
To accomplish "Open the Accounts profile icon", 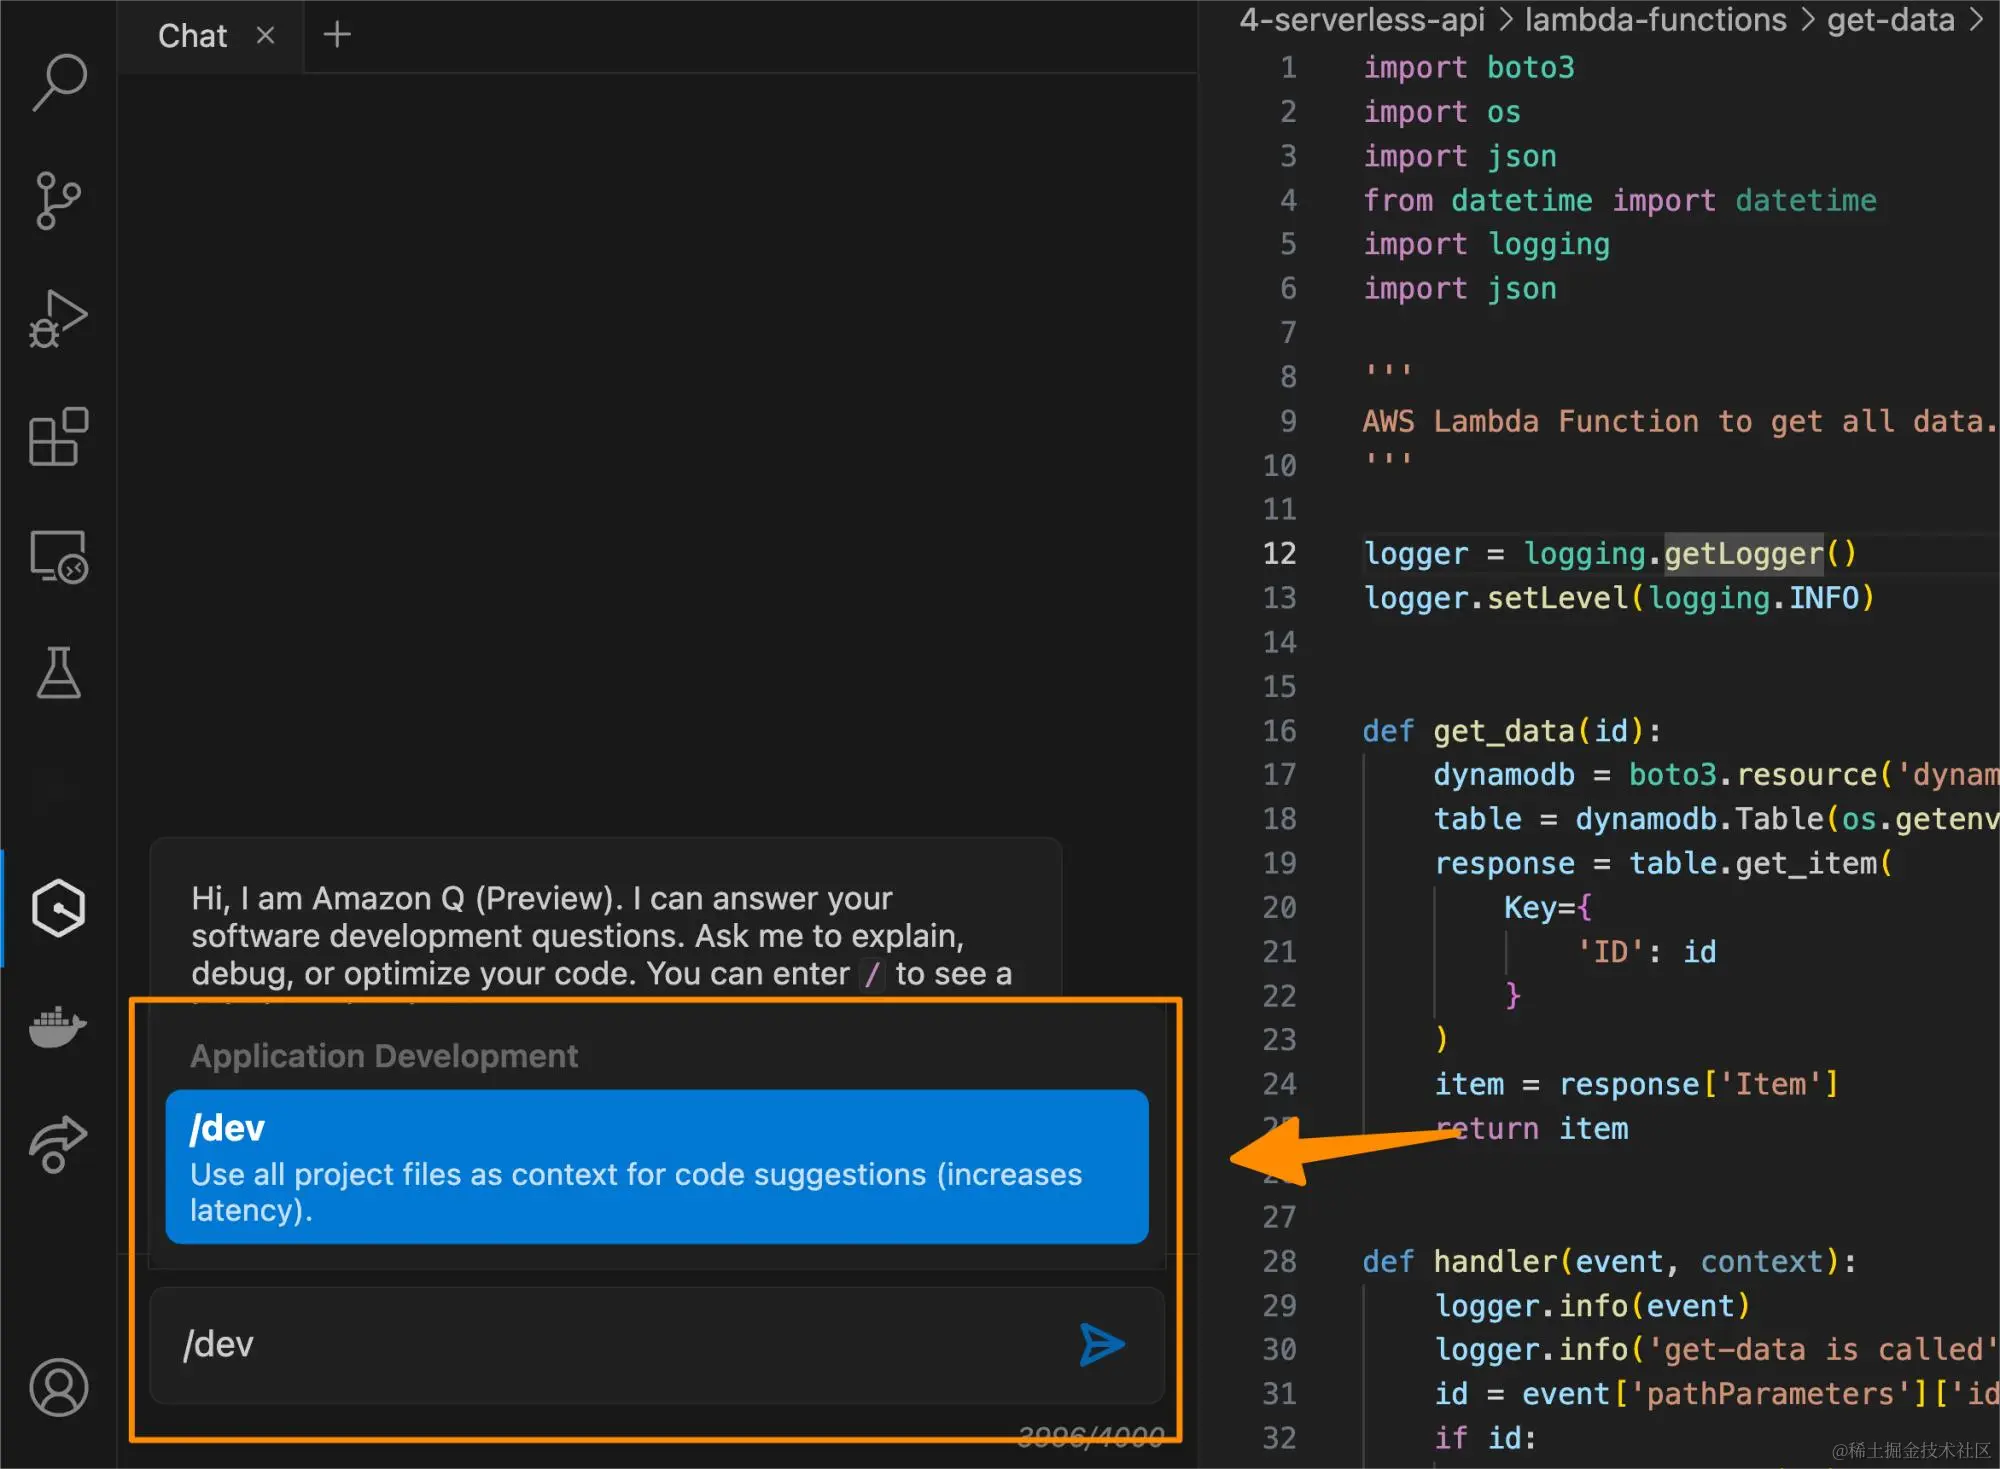I will click(x=59, y=1387).
